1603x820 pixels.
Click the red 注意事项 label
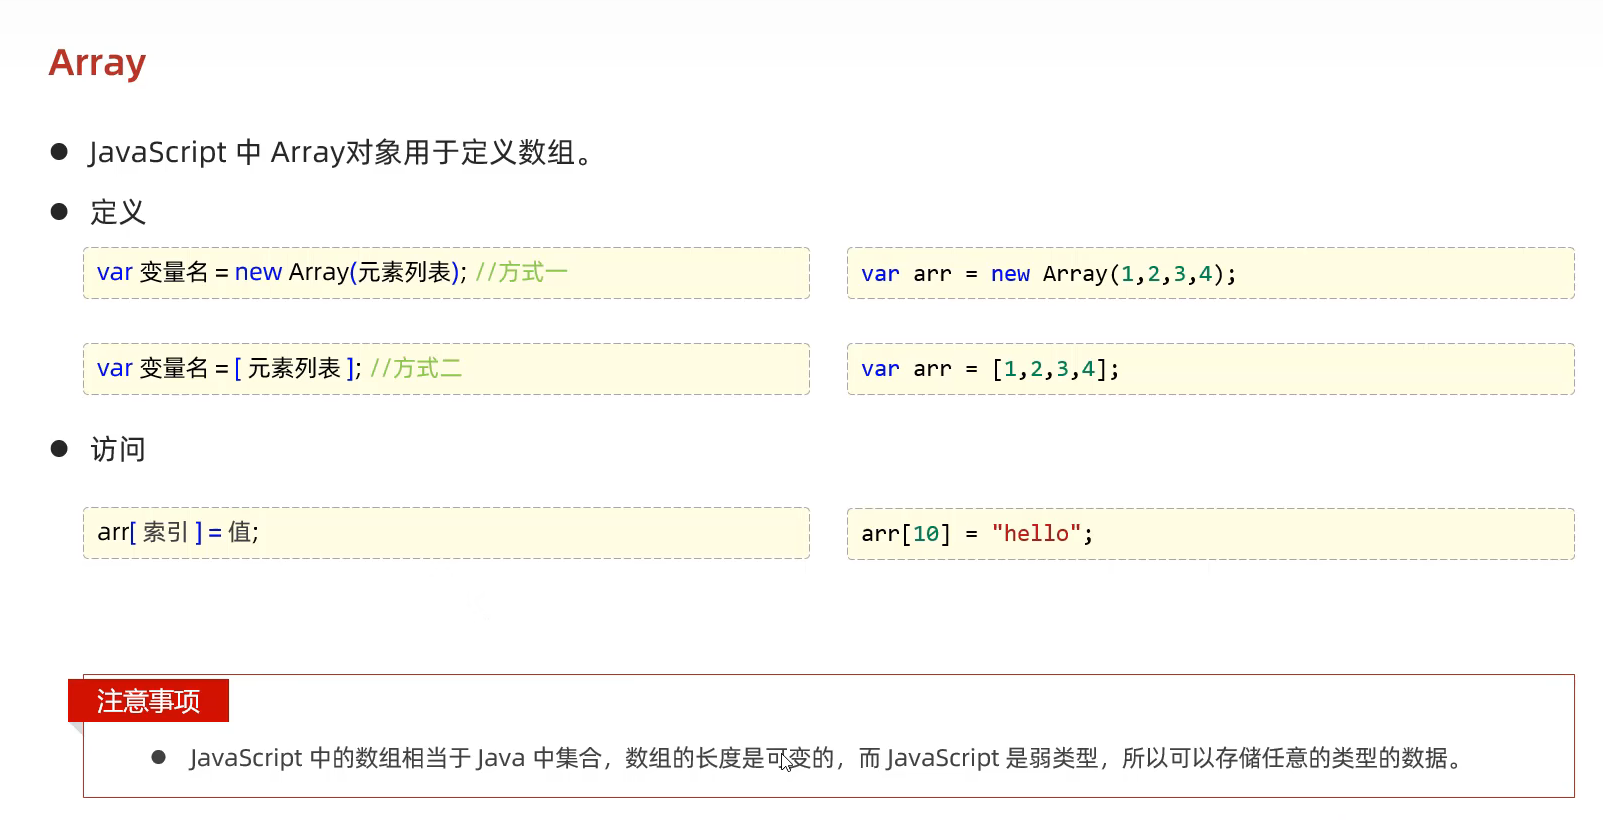click(x=148, y=700)
